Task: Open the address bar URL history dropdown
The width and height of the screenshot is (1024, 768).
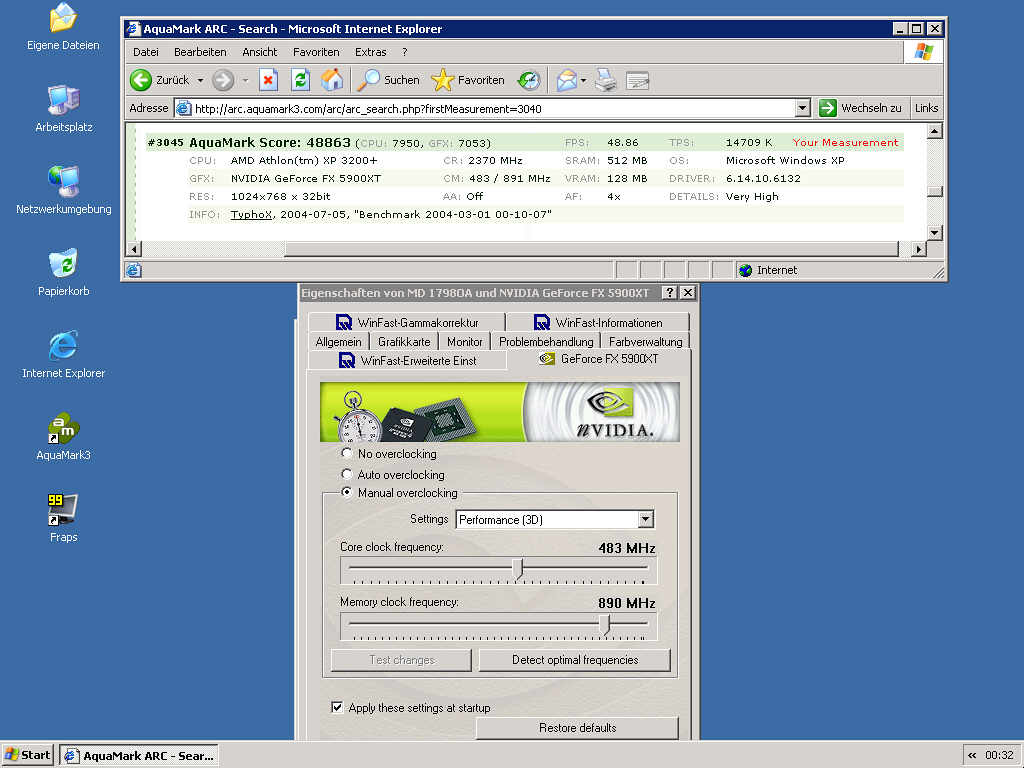Action: 803,108
